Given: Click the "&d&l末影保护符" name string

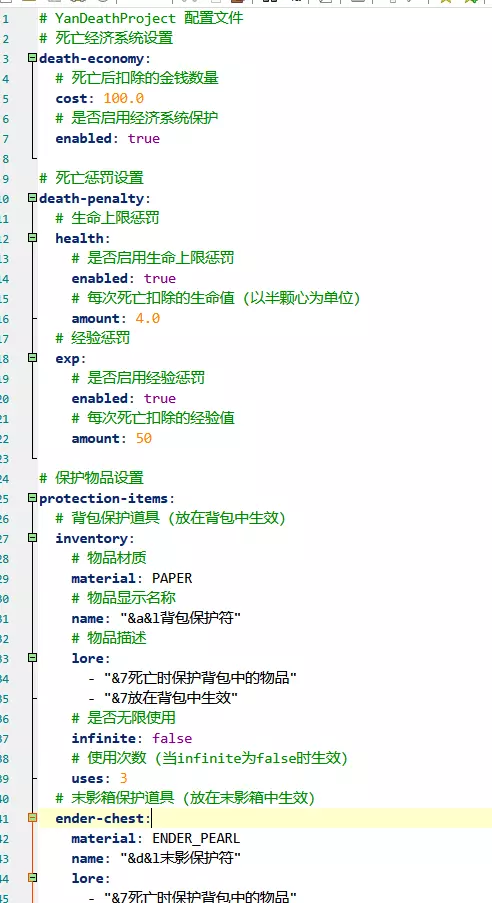Looking at the screenshot, I should pyautogui.click(x=180, y=858).
